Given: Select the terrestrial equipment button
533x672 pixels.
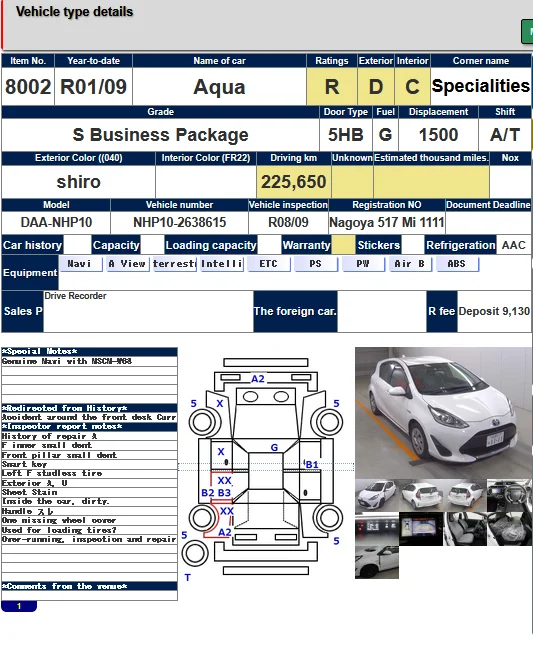Looking at the screenshot, I should pyautogui.click(x=174, y=264).
